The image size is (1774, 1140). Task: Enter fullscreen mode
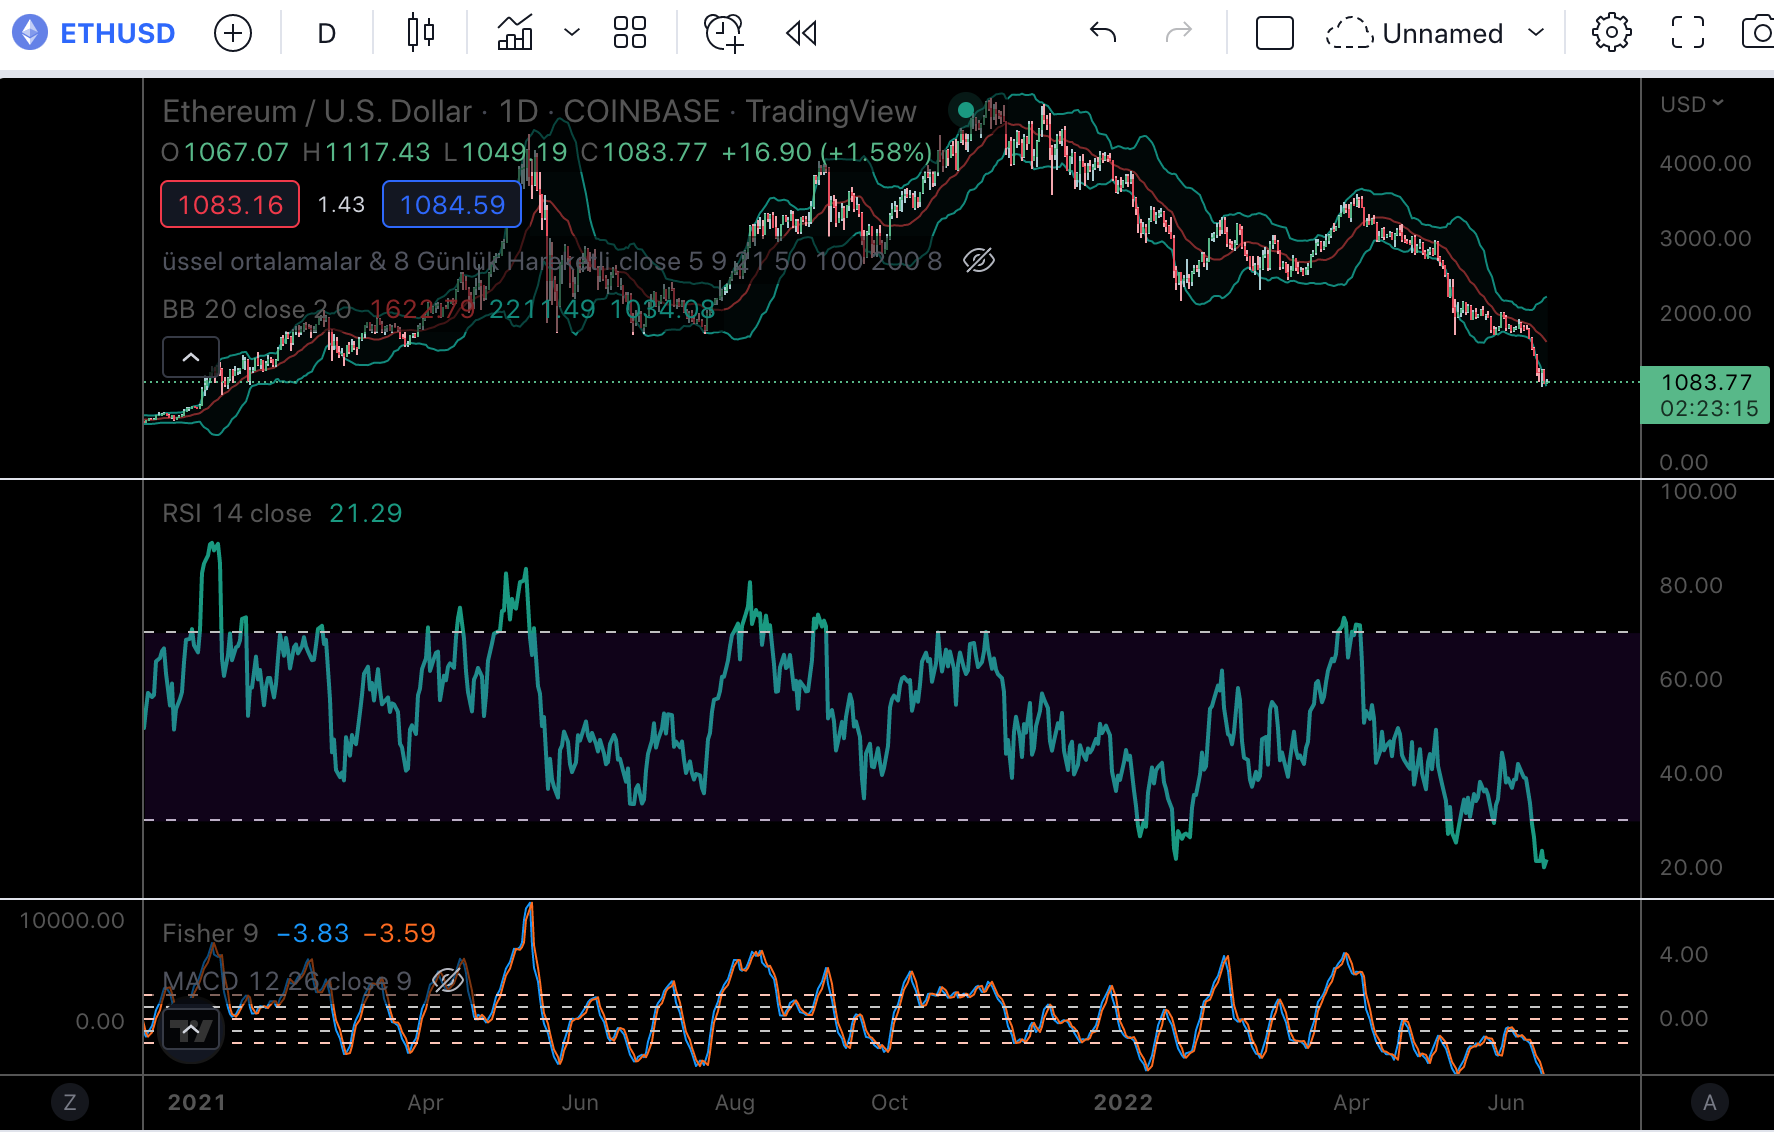coord(1688,33)
